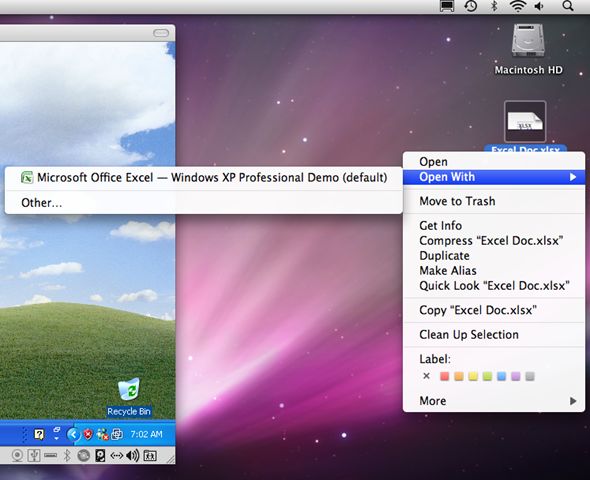Choose Clean Up Selection

pyautogui.click(x=494, y=335)
